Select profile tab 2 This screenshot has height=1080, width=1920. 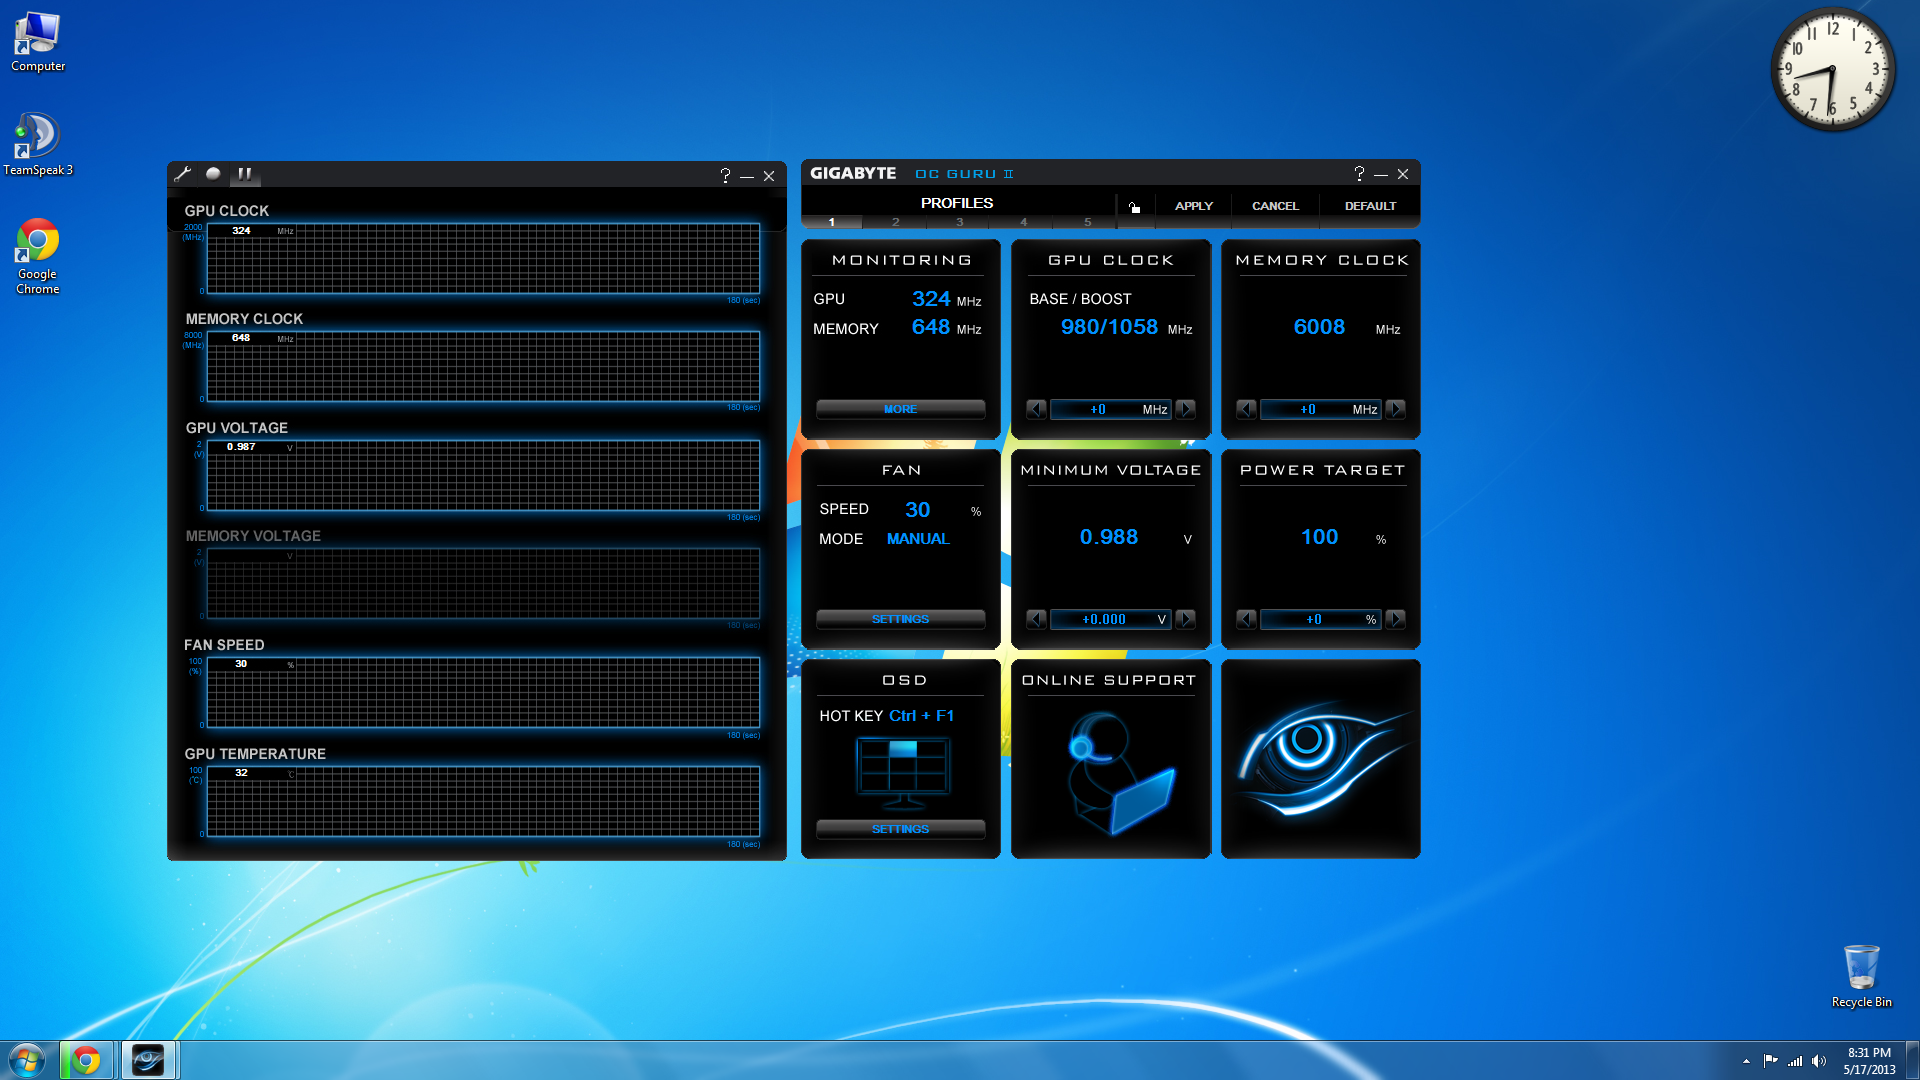(x=895, y=222)
